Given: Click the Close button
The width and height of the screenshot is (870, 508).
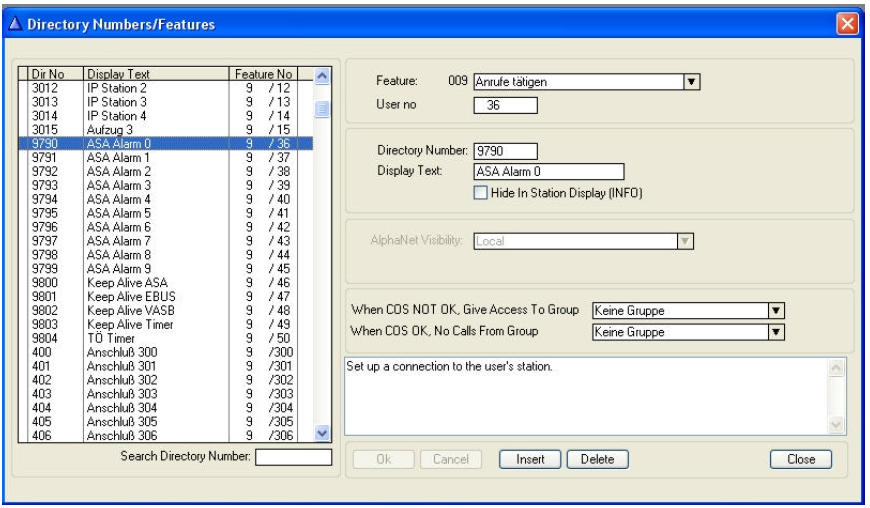Looking at the screenshot, I should [801, 459].
